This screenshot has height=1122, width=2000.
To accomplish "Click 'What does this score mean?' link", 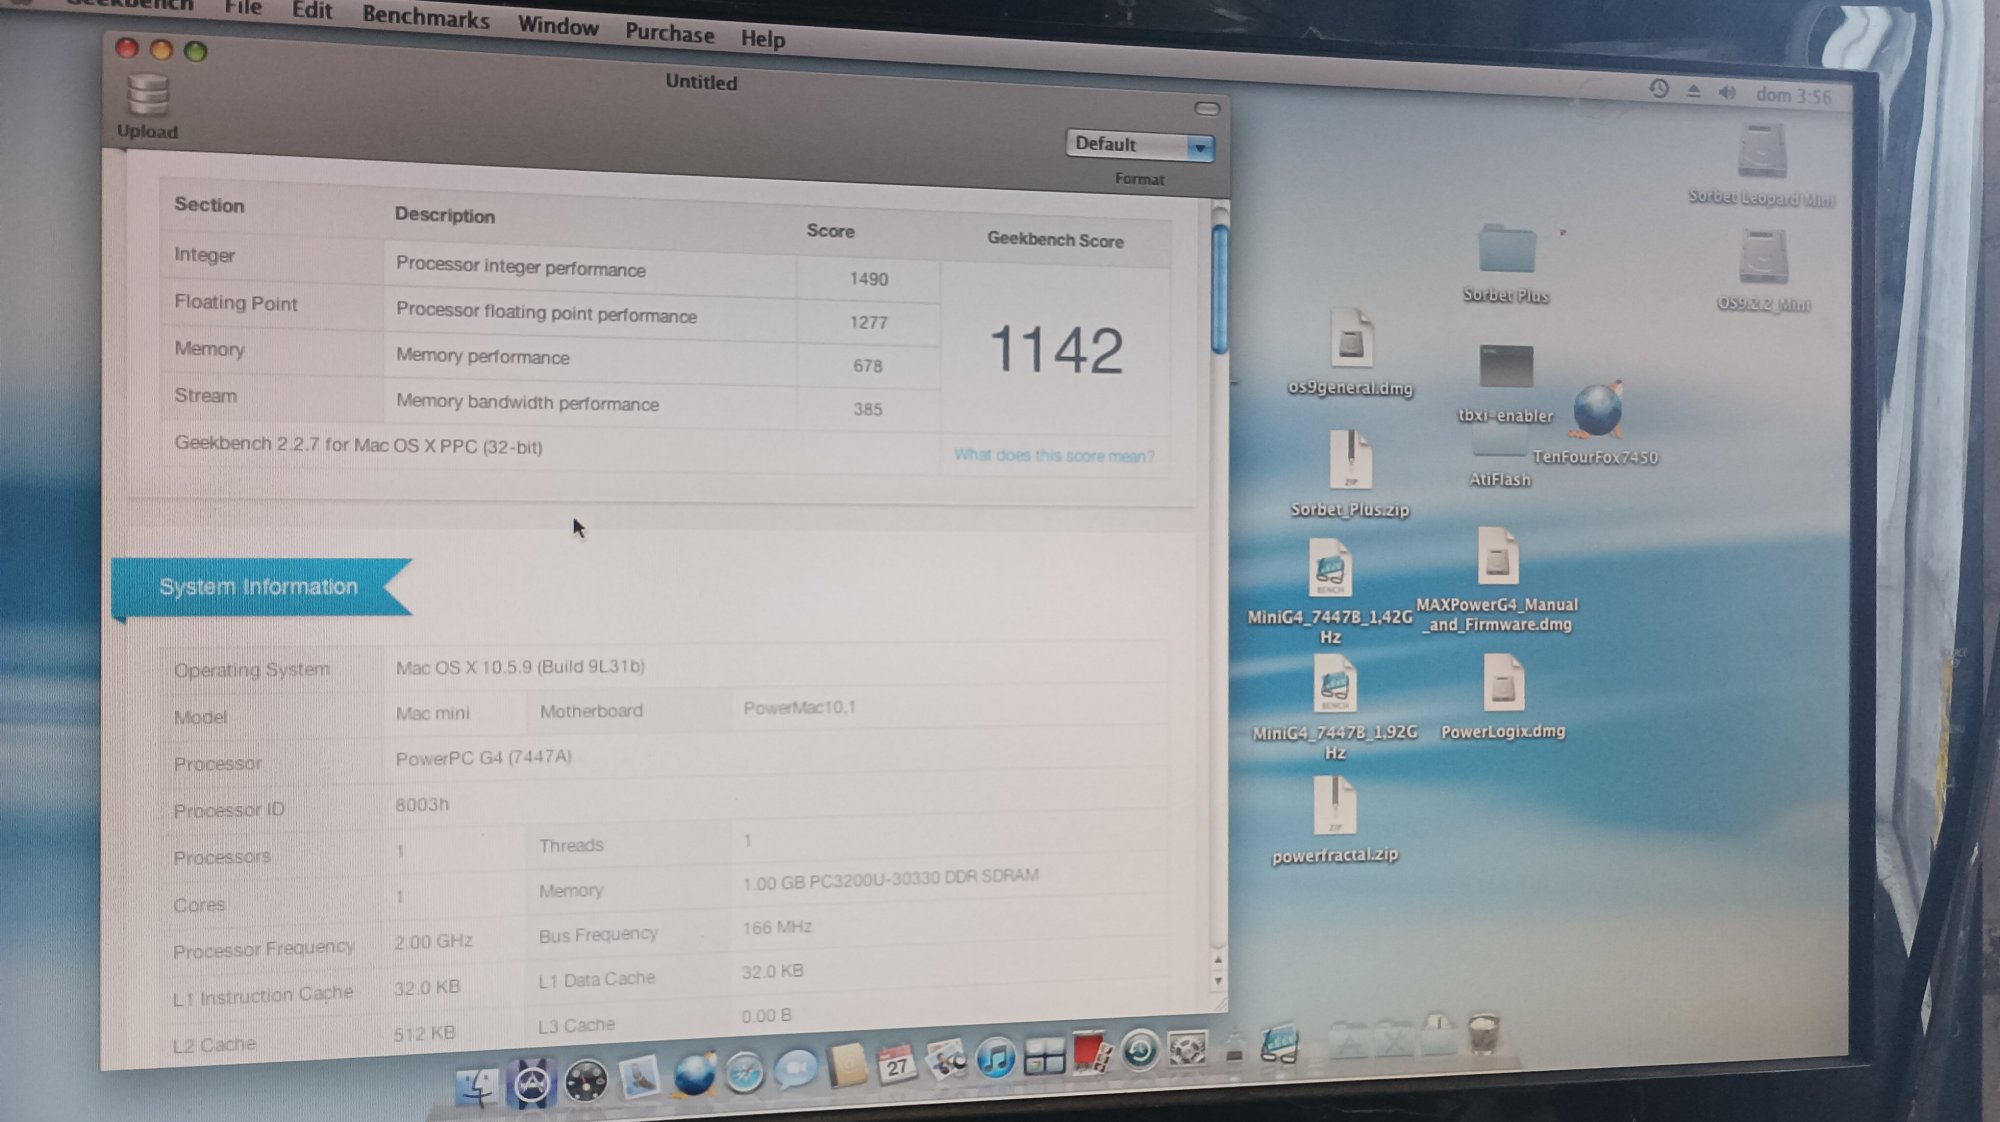I will (x=1053, y=456).
